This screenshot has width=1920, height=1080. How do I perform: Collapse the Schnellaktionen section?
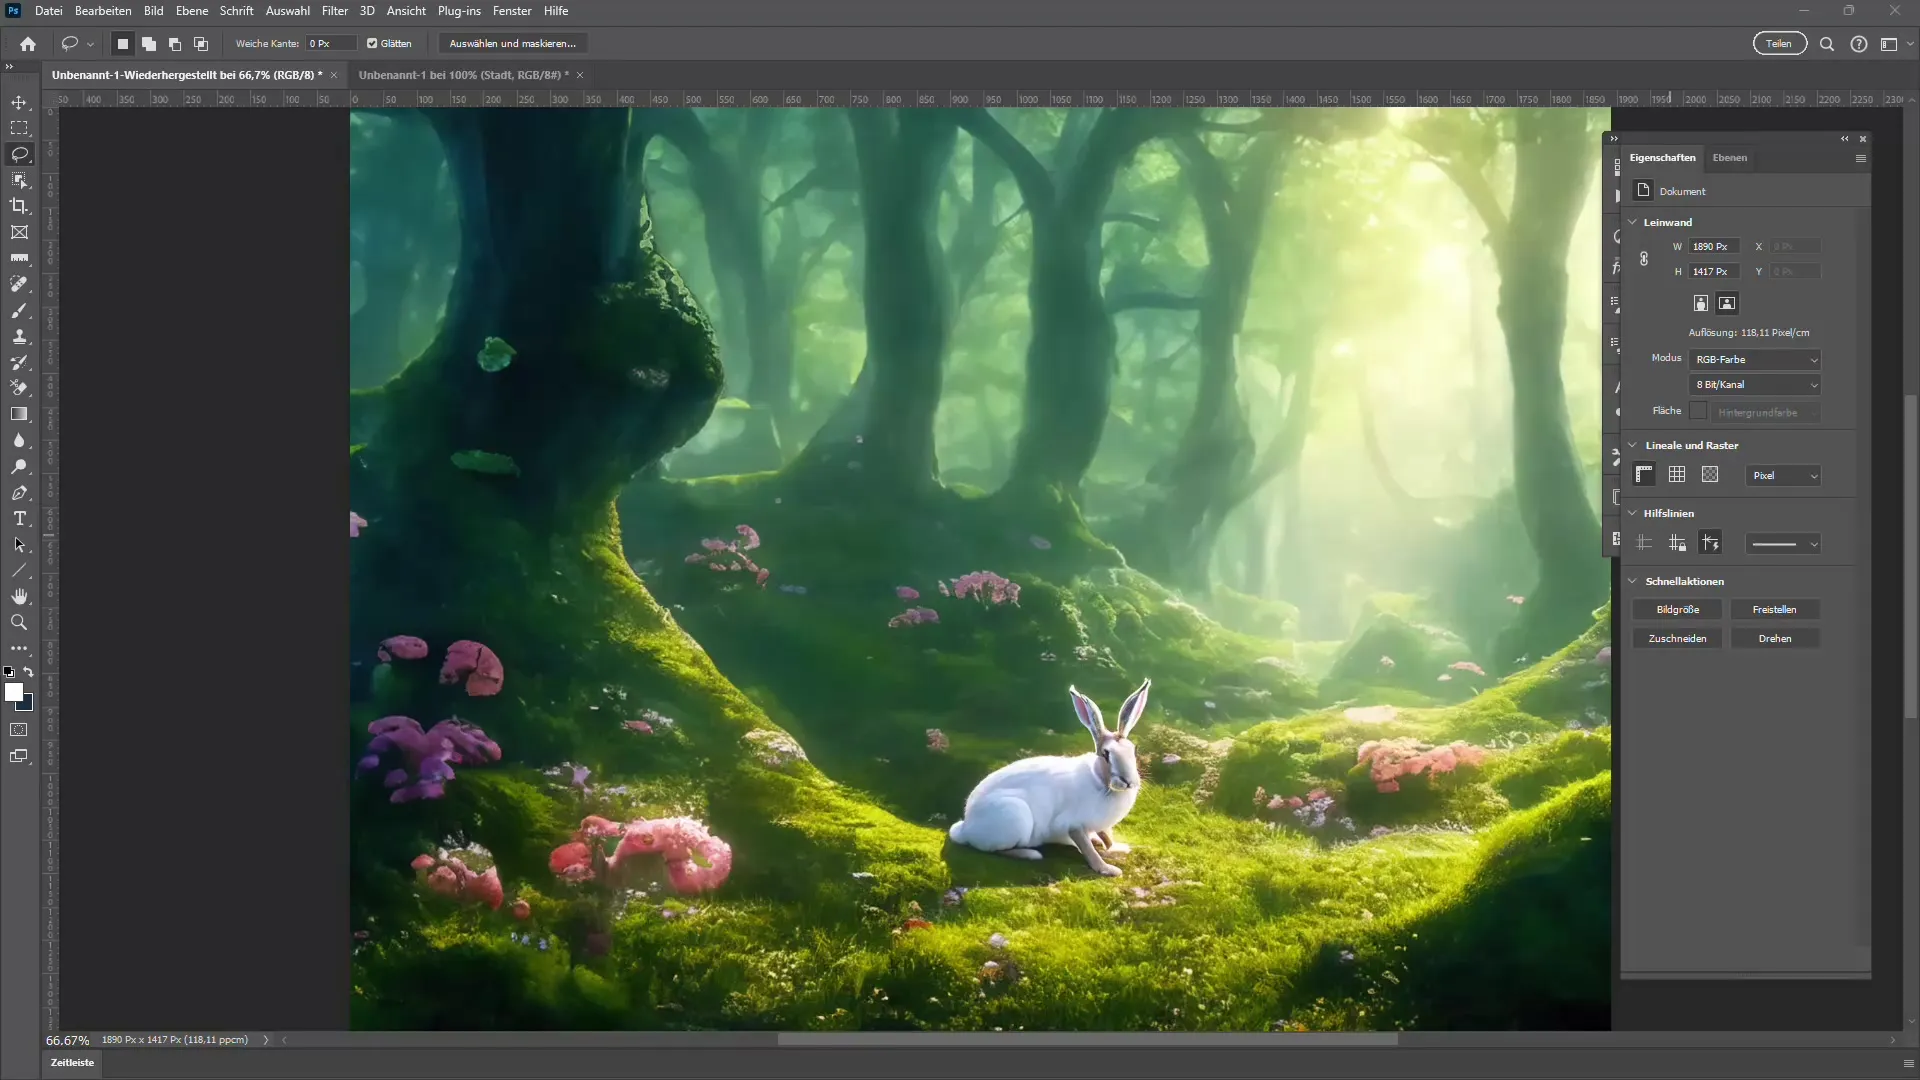click(x=1633, y=581)
